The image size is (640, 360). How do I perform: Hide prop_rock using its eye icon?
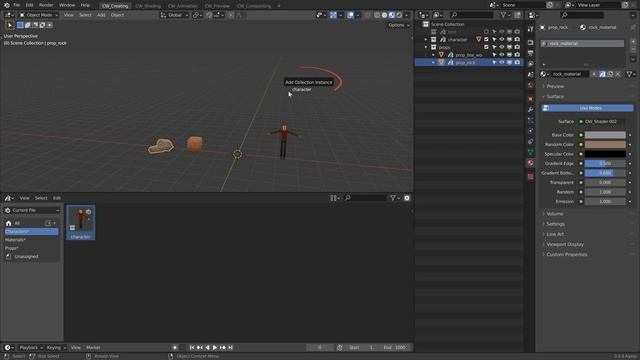pyautogui.click(x=502, y=62)
